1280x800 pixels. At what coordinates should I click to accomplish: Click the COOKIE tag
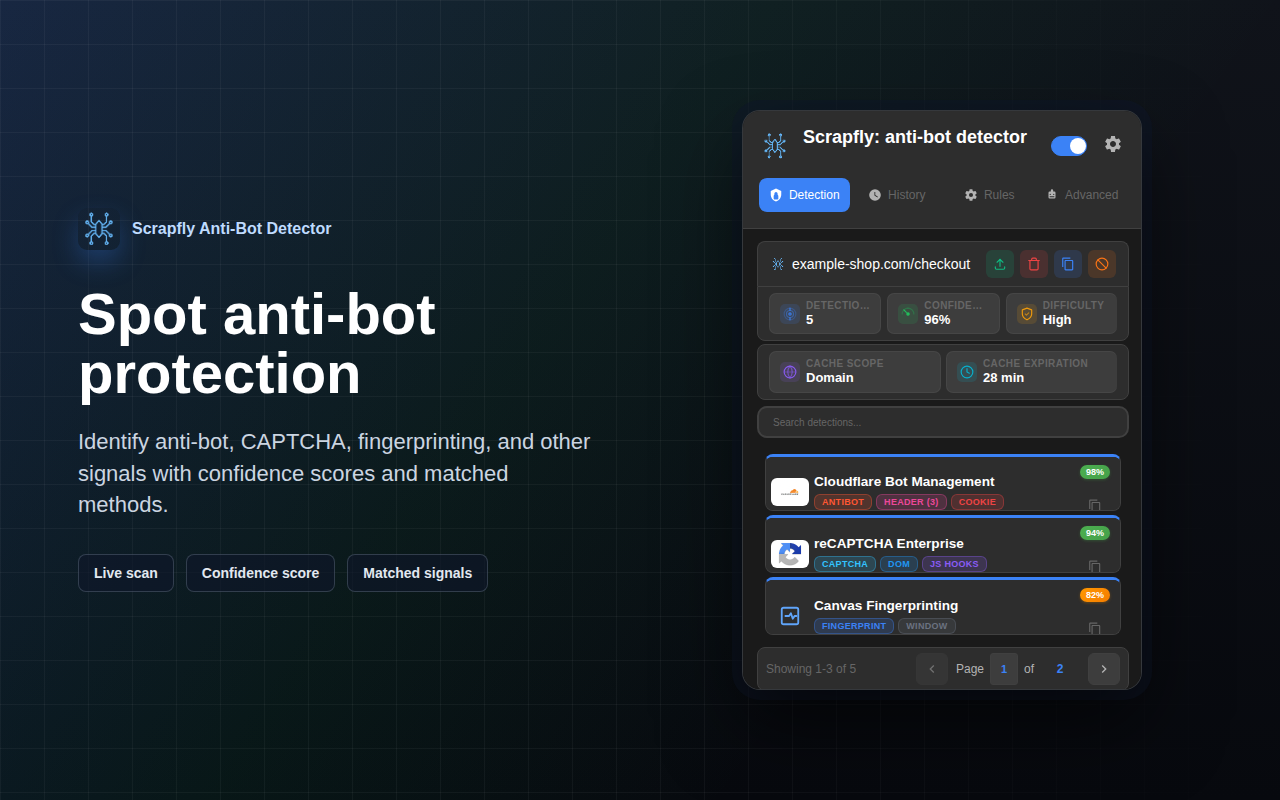(x=977, y=502)
